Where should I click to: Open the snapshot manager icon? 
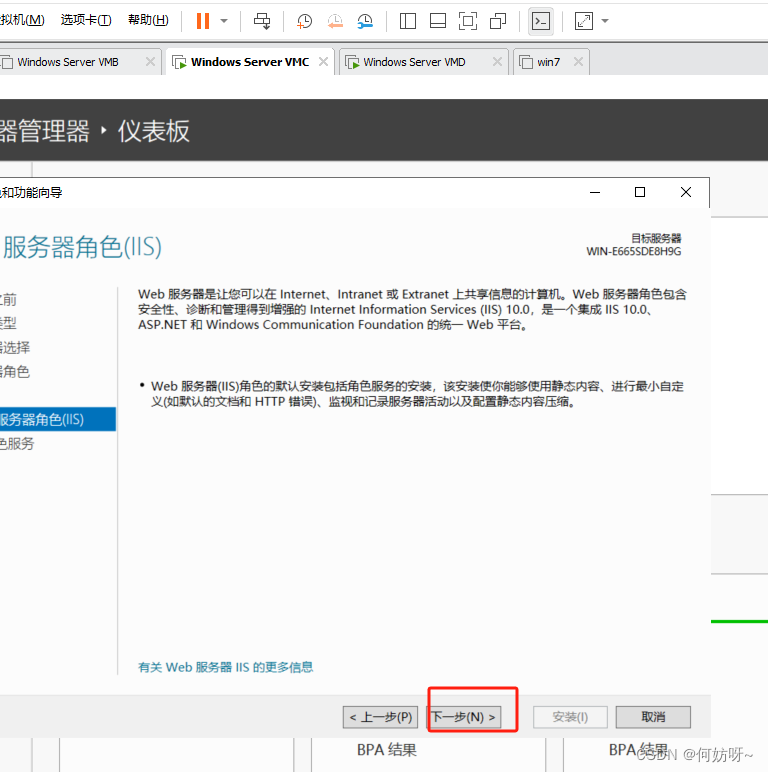coord(366,21)
